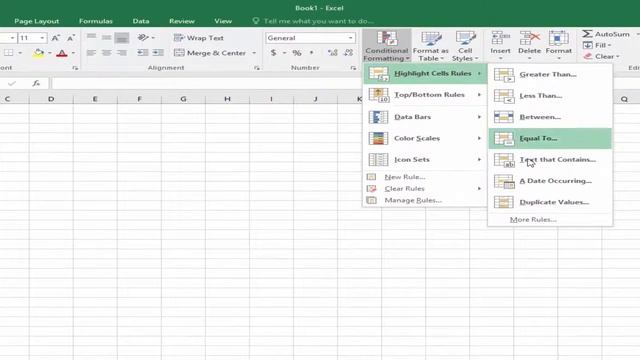Viewport: 640px width, 360px height.
Task: Choose New Rule... from menu
Action: 425,177
